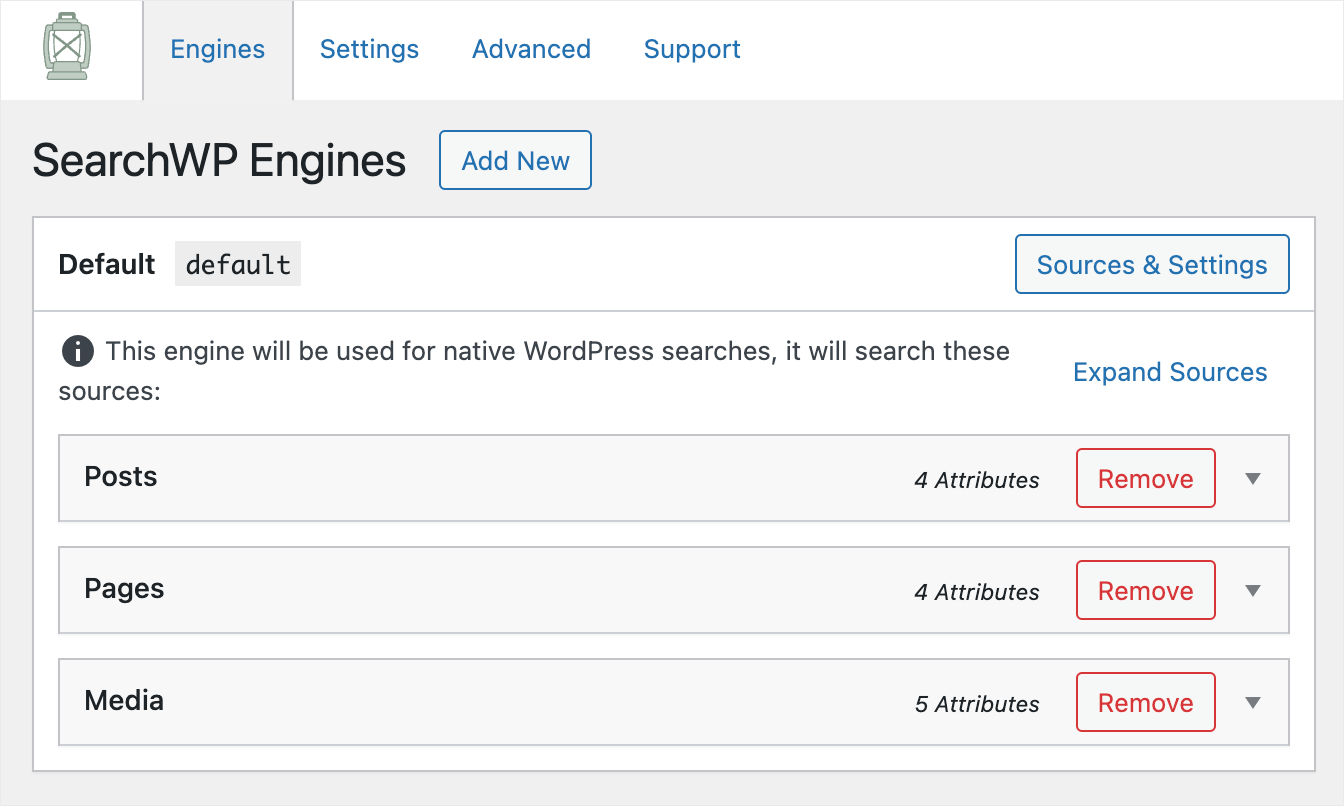Click '4 Attributes' in the Posts row
1344x806 pixels.
coord(977,480)
